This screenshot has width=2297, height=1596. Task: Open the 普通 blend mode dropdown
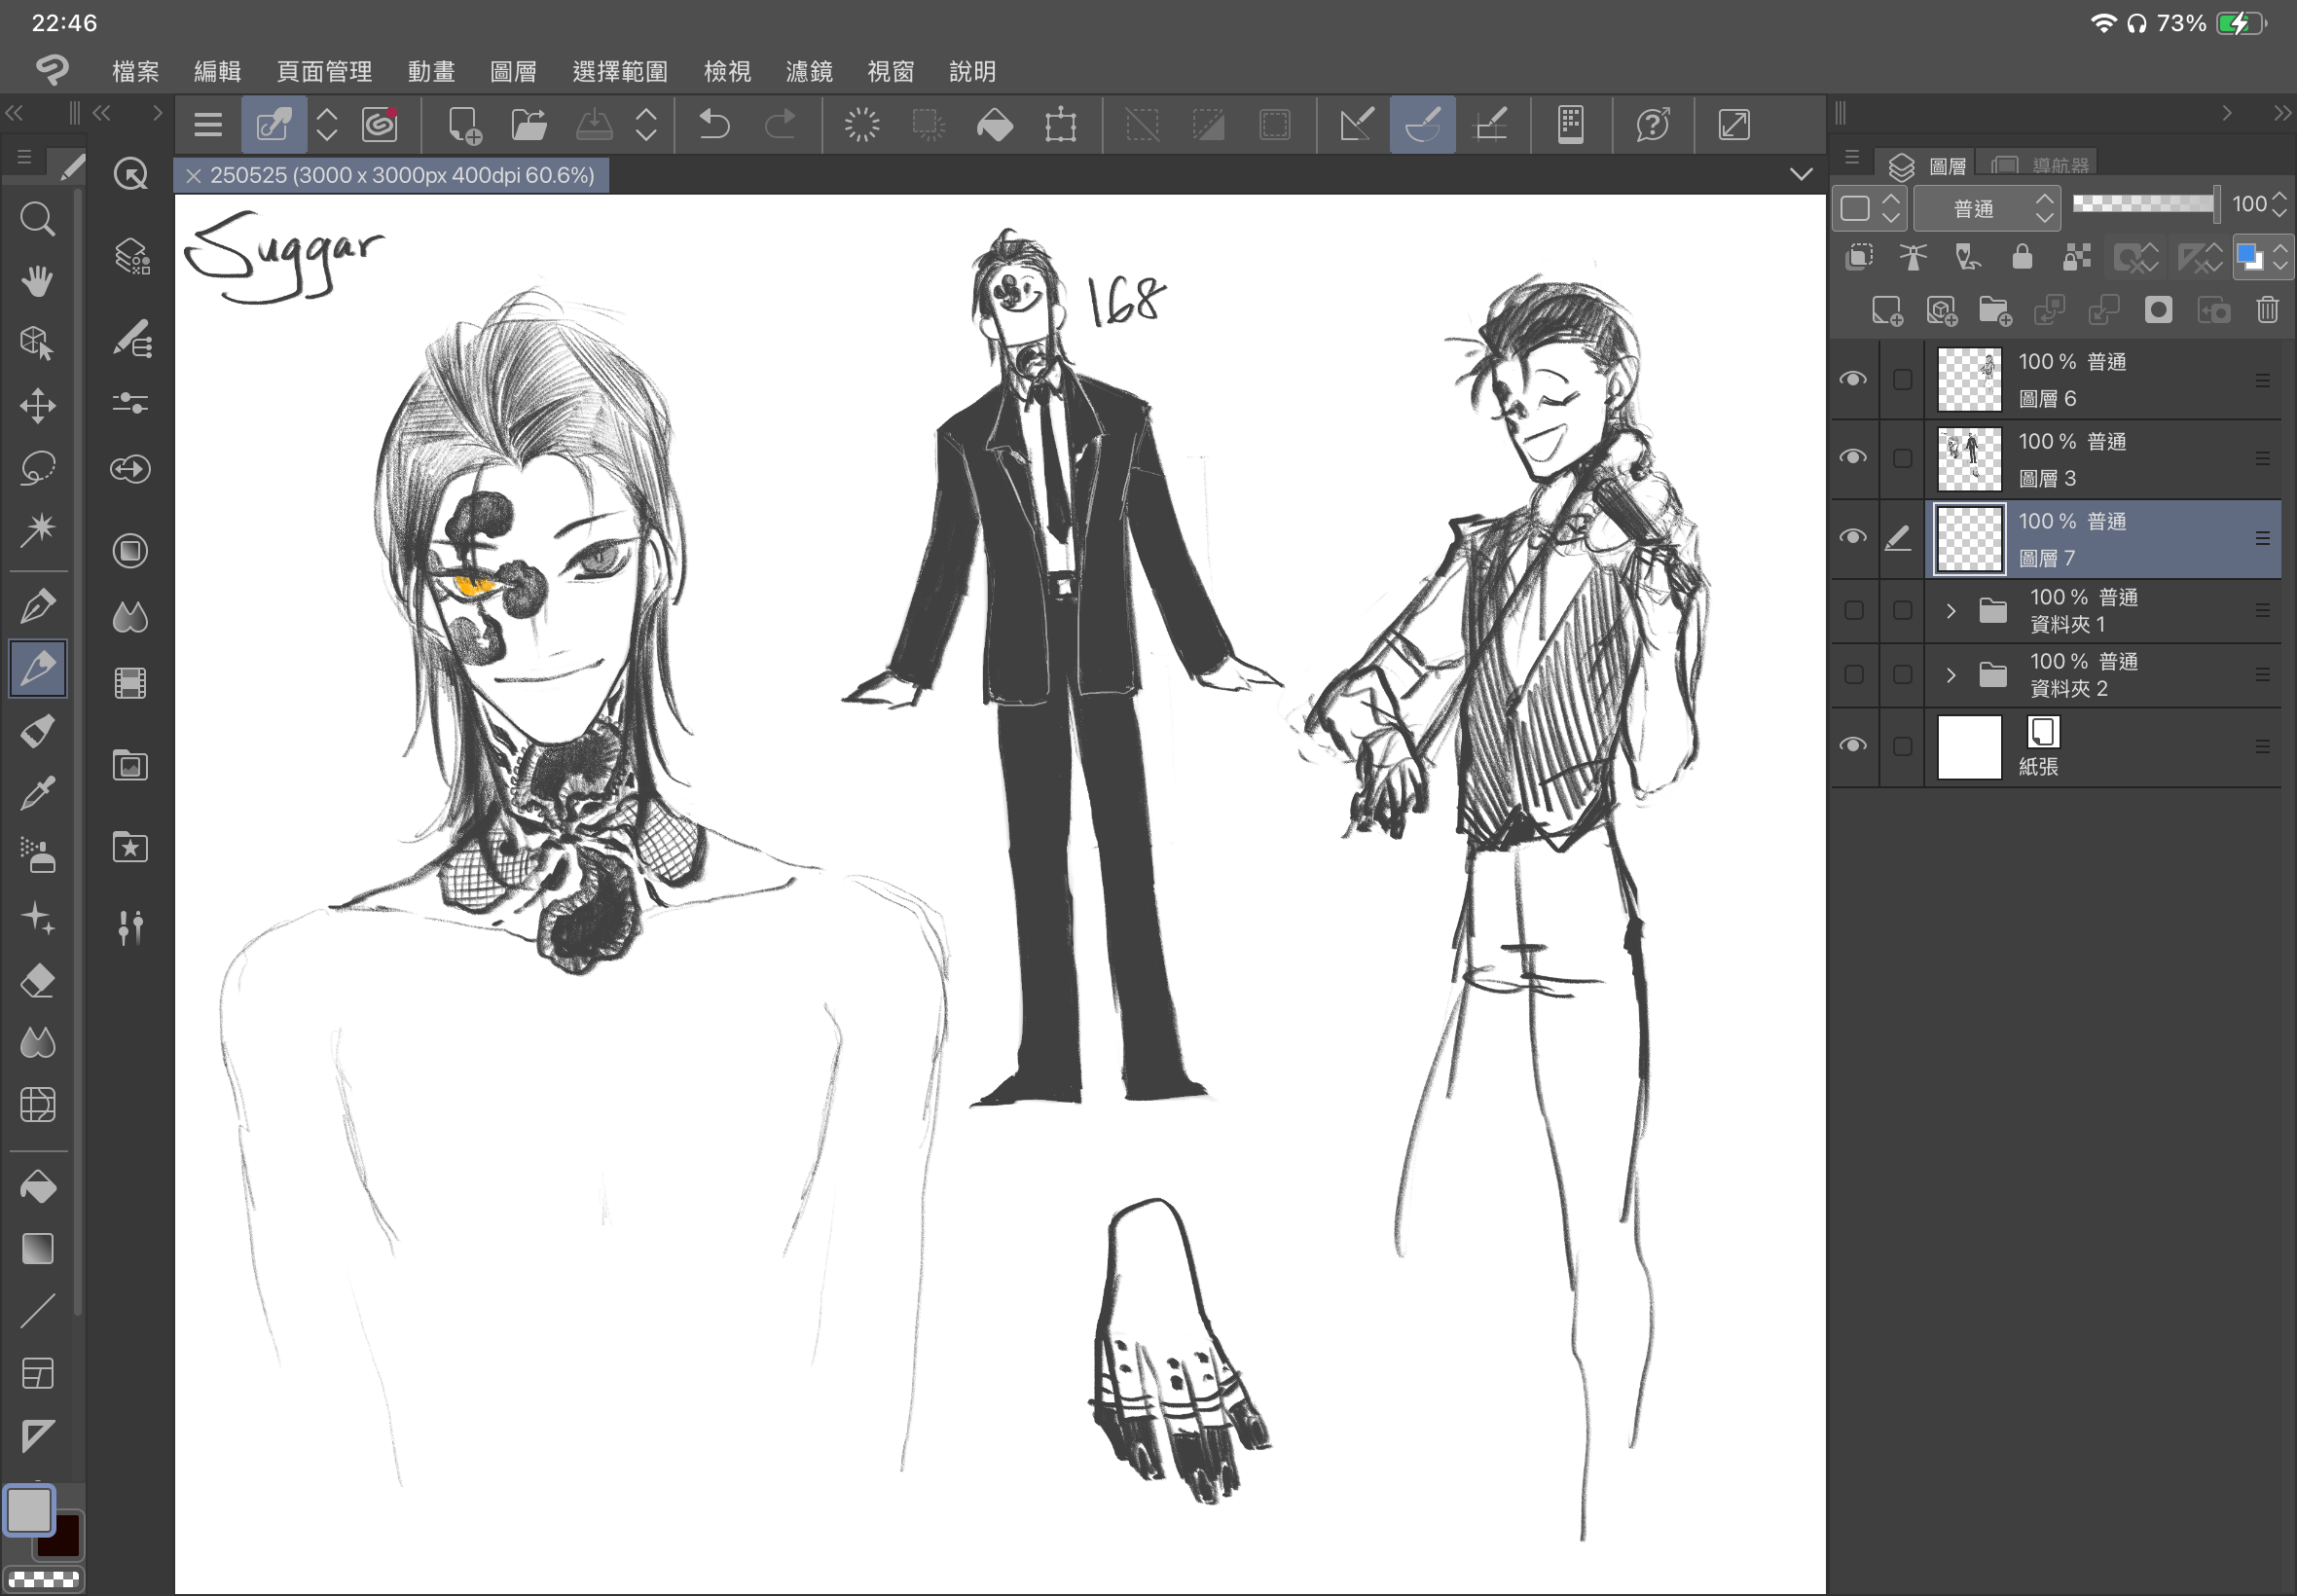point(1986,208)
